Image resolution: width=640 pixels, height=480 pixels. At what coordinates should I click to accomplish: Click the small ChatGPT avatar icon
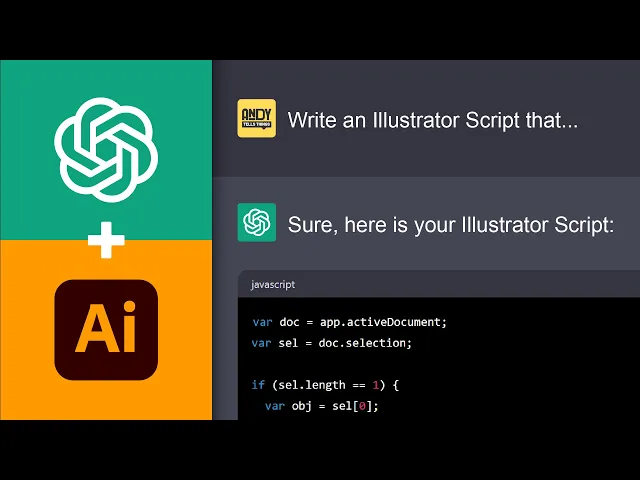(257, 222)
